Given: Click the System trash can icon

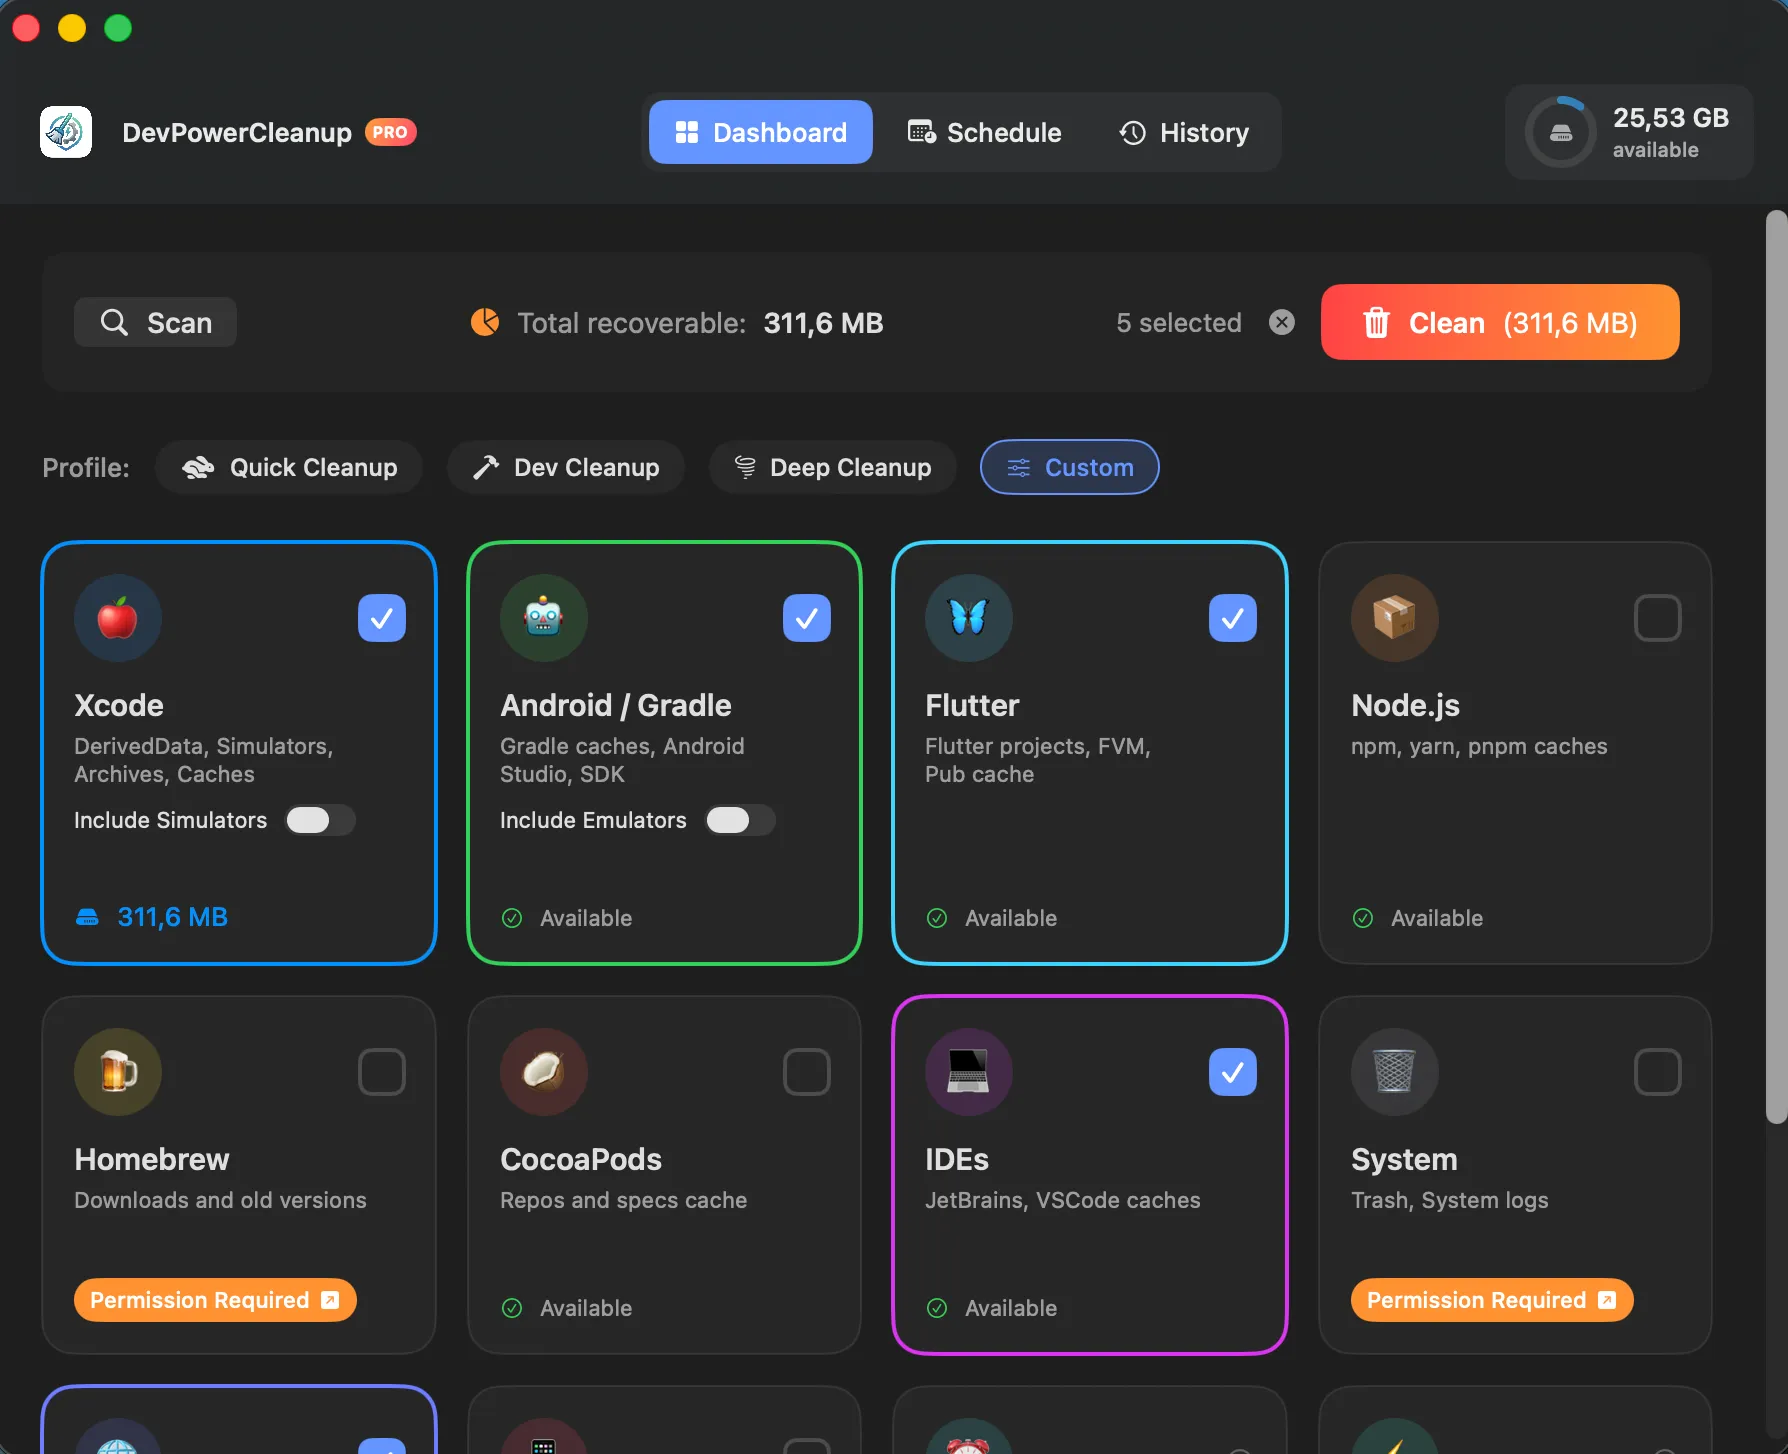Looking at the screenshot, I should click(1394, 1072).
